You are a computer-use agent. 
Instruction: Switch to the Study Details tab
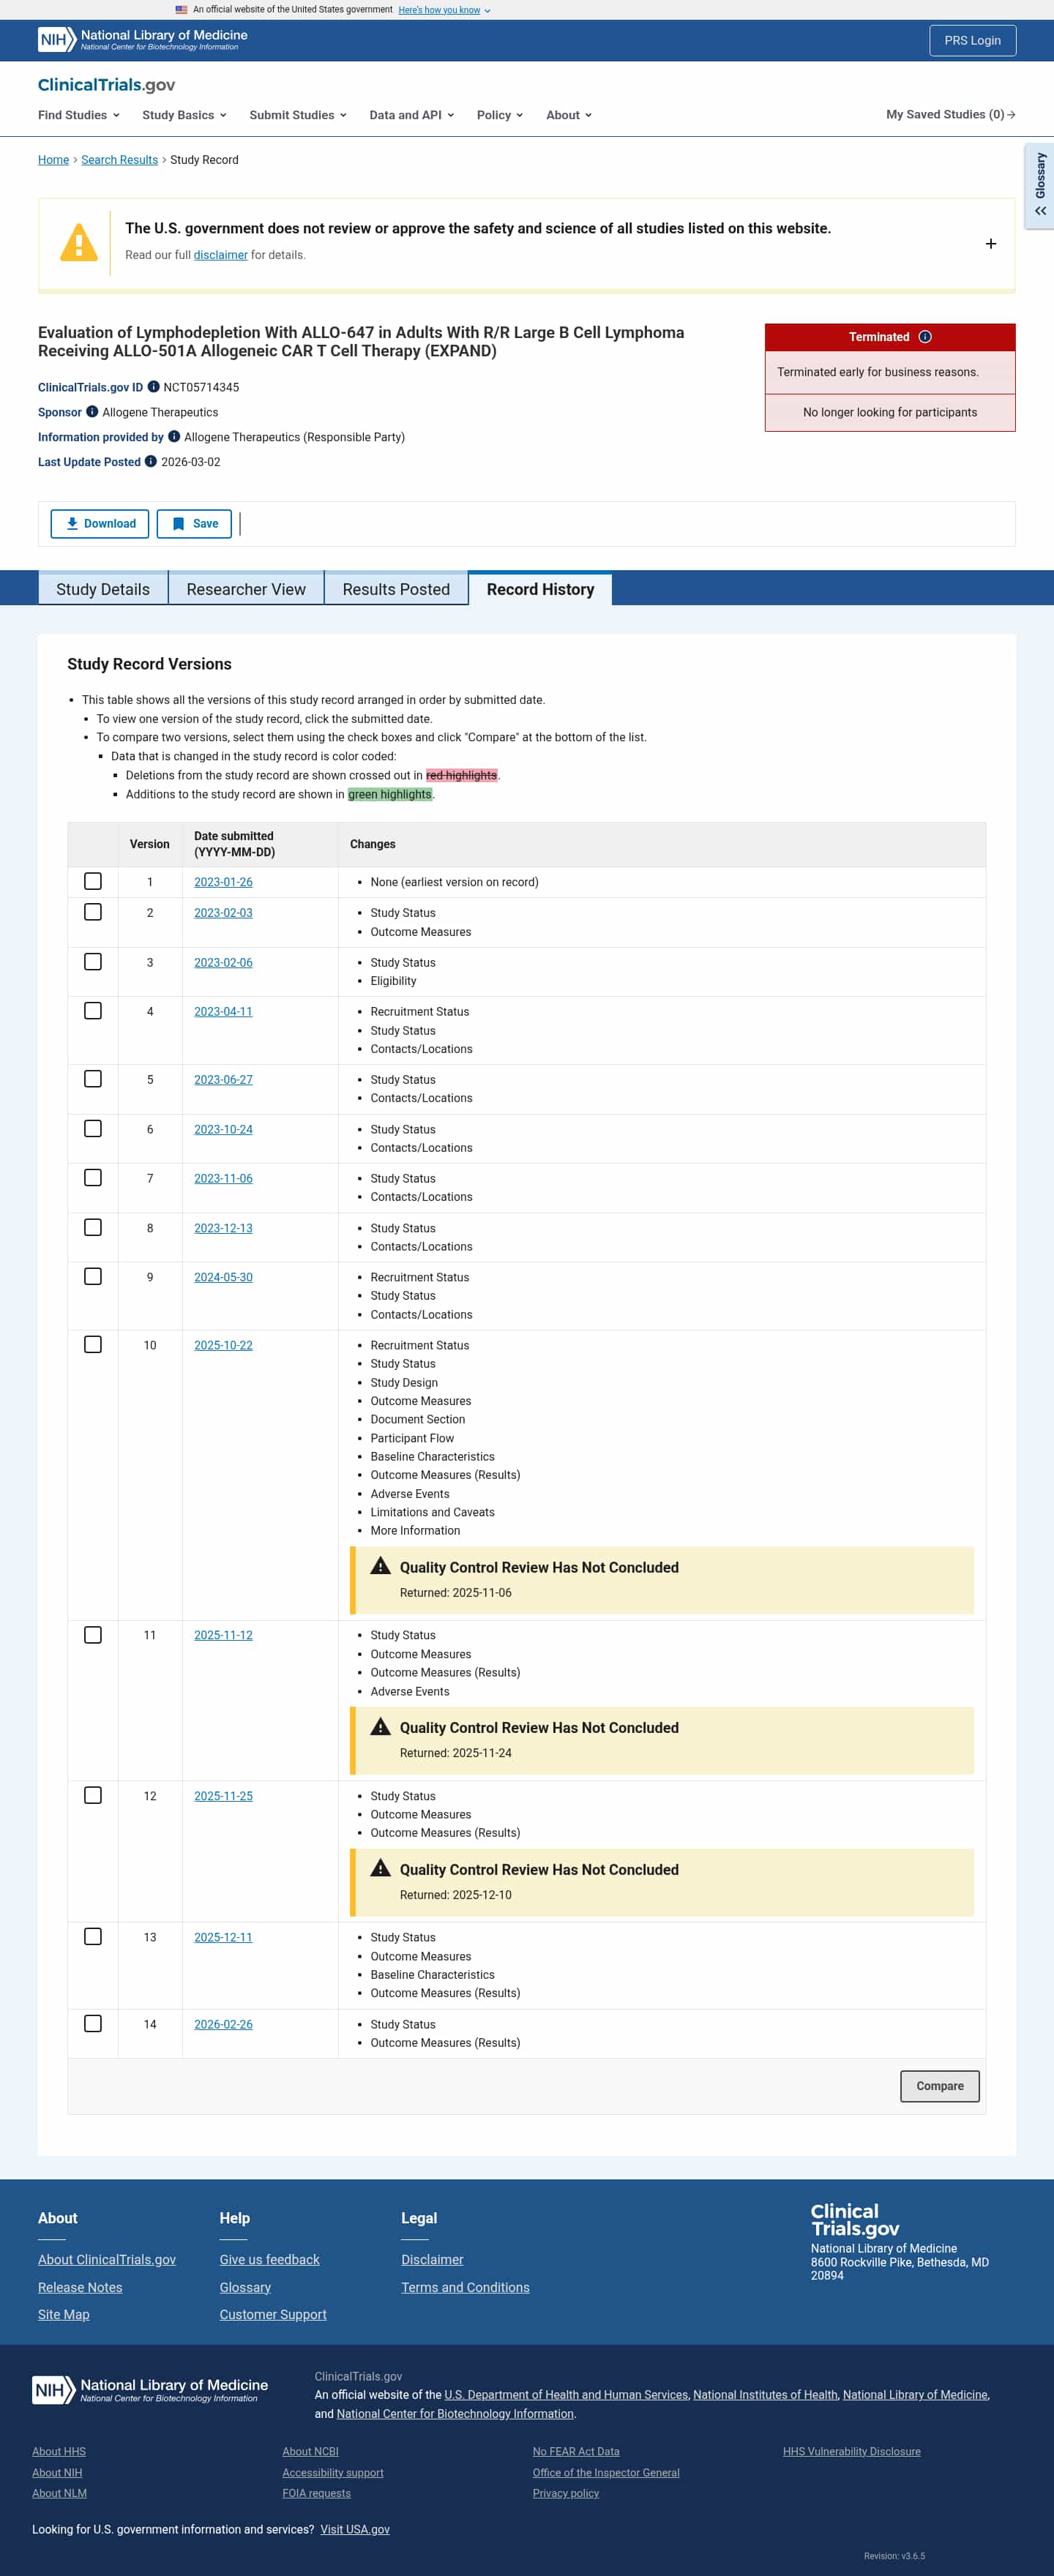103,589
